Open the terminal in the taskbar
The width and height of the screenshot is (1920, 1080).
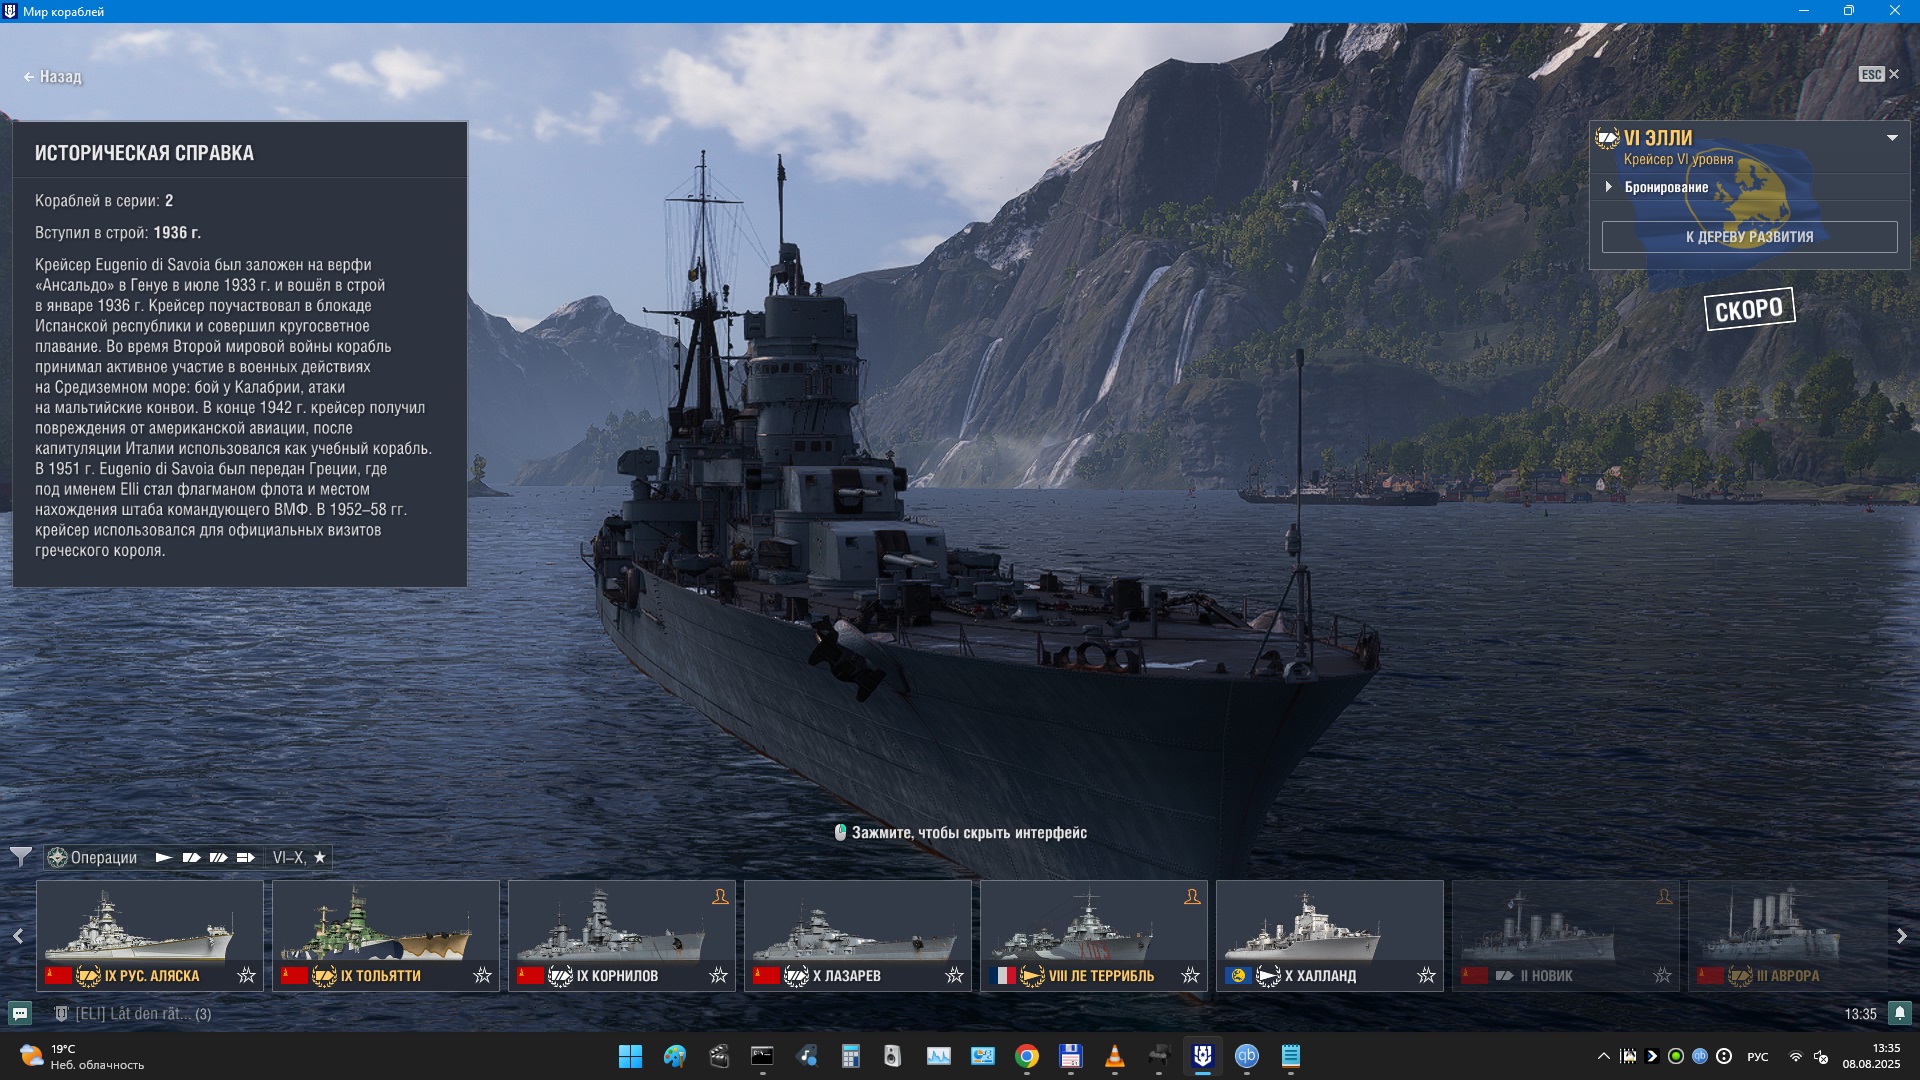pyautogui.click(x=763, y=1056)
